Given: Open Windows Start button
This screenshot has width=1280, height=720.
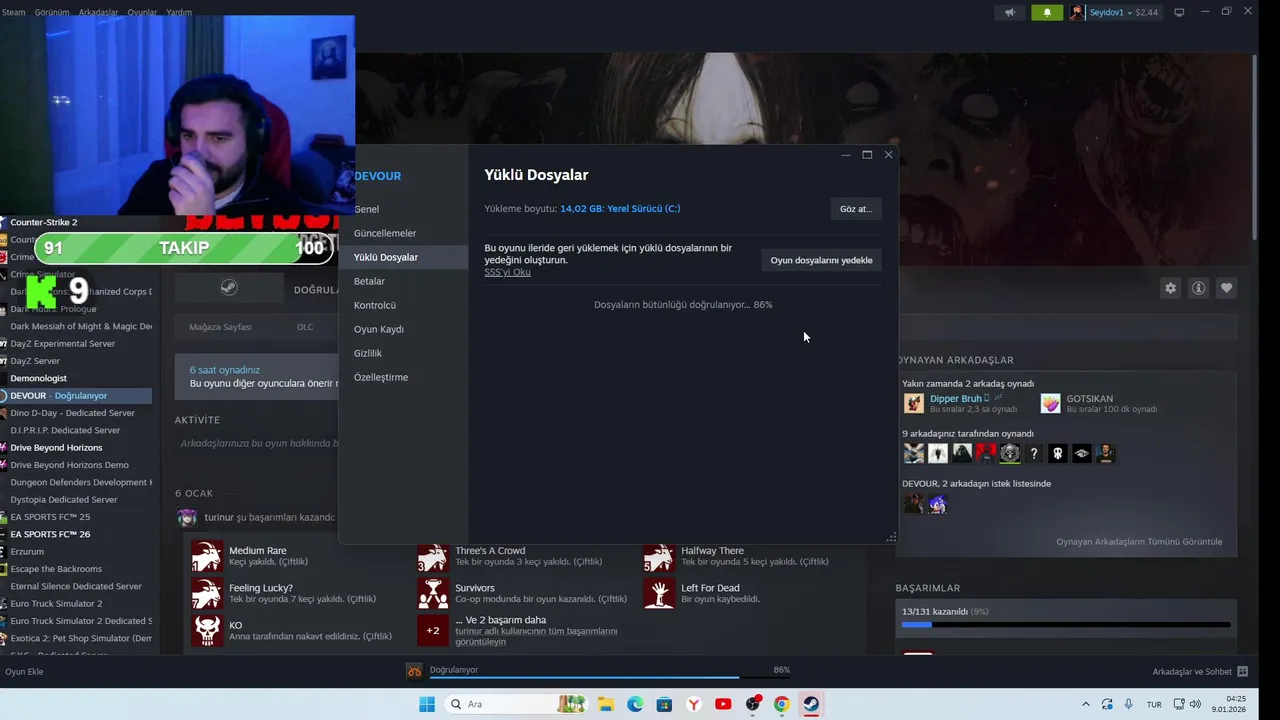Looking at the screenshot, I should (427, 704).
